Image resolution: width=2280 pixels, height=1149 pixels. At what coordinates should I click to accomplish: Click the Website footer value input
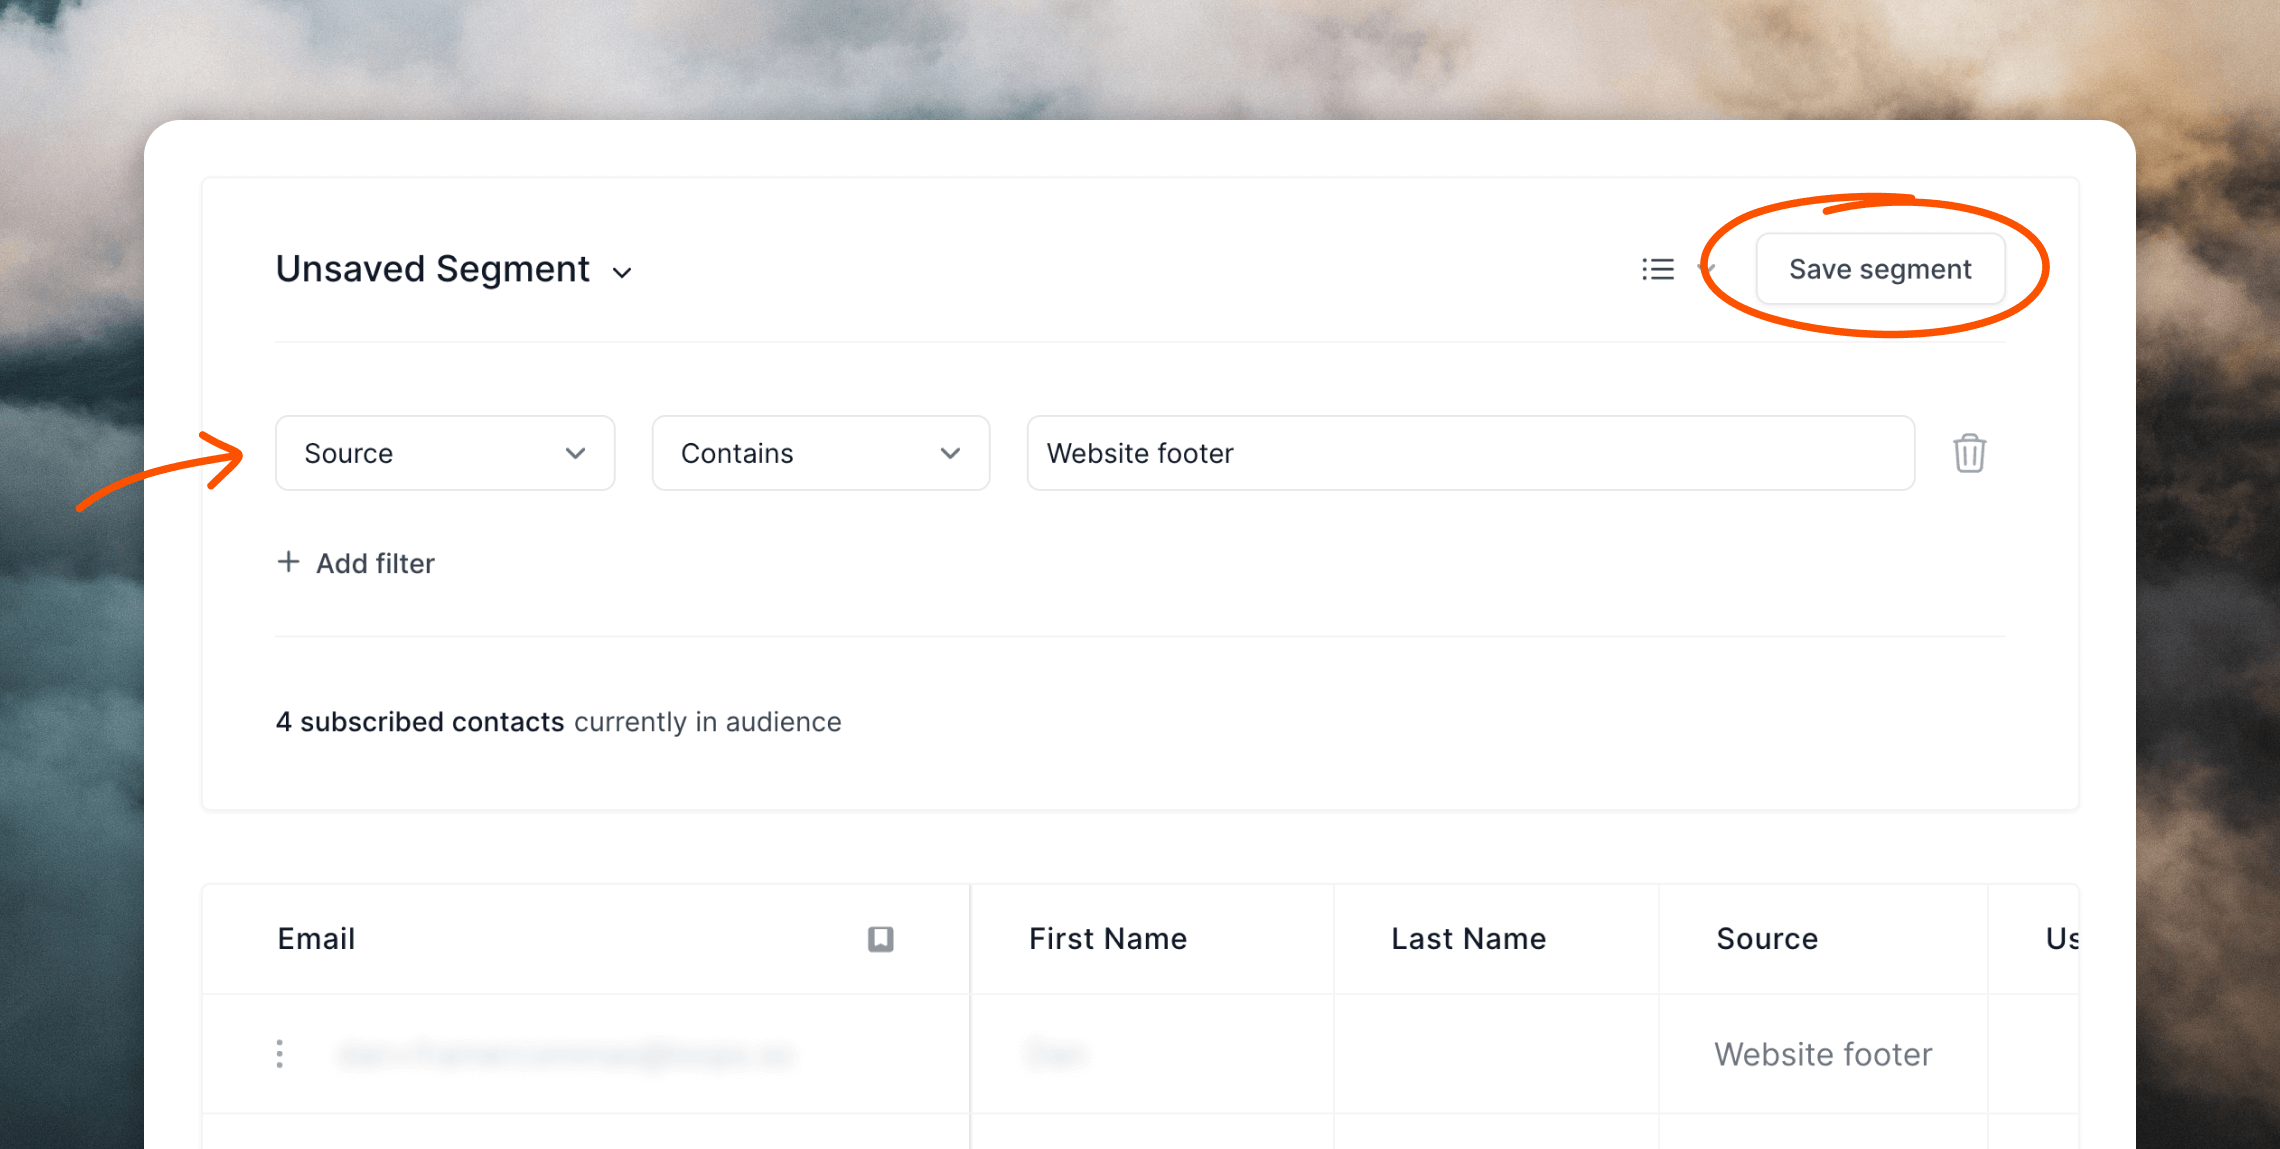[x=1471, y=453]
